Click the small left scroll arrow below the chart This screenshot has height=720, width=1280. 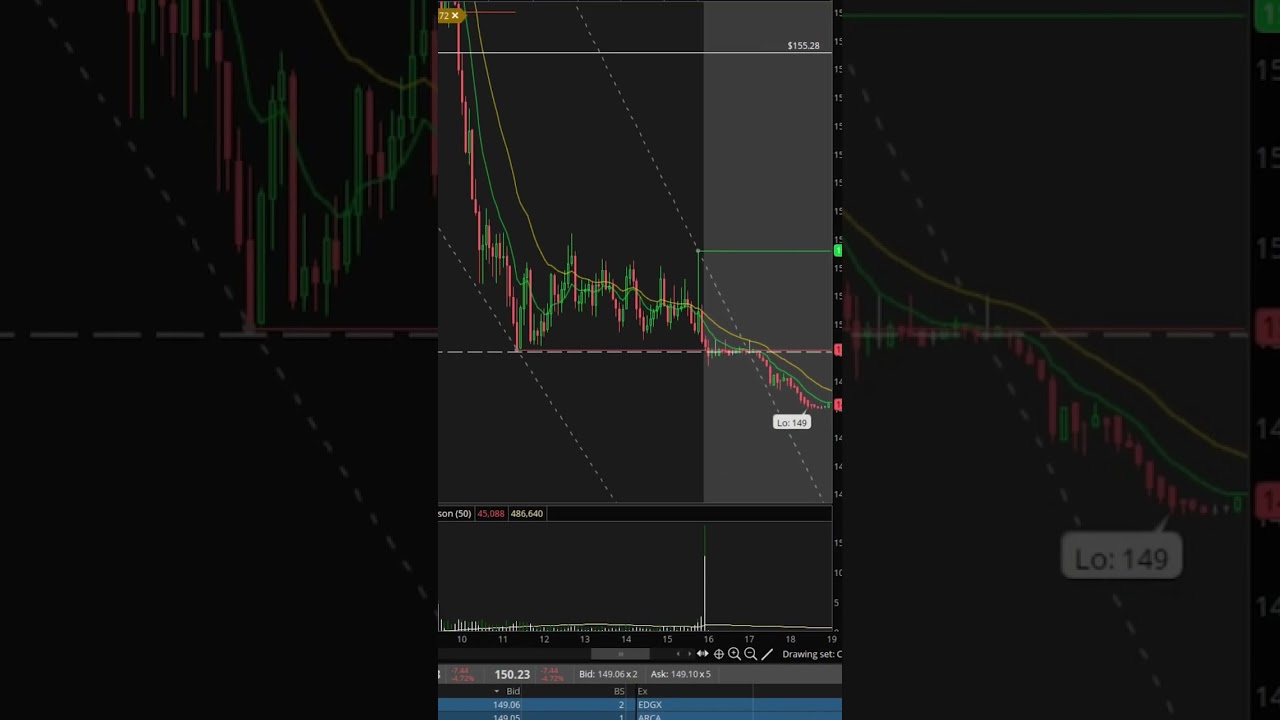678,654
